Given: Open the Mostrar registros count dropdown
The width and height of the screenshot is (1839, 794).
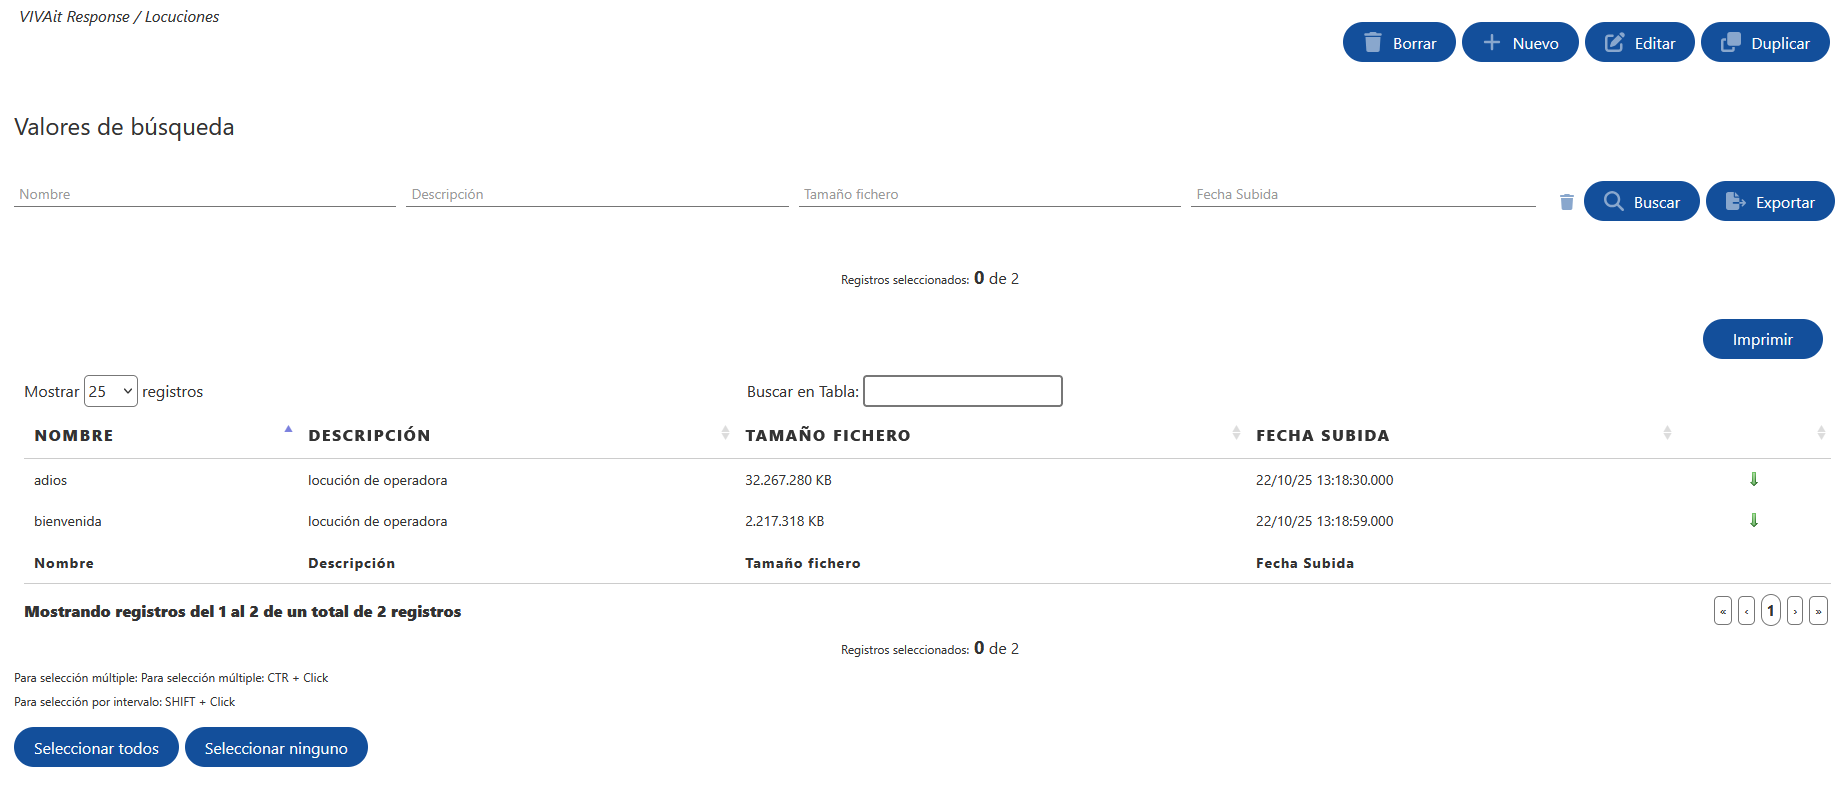Looking at the screenshot, I should tap(110, 391).
